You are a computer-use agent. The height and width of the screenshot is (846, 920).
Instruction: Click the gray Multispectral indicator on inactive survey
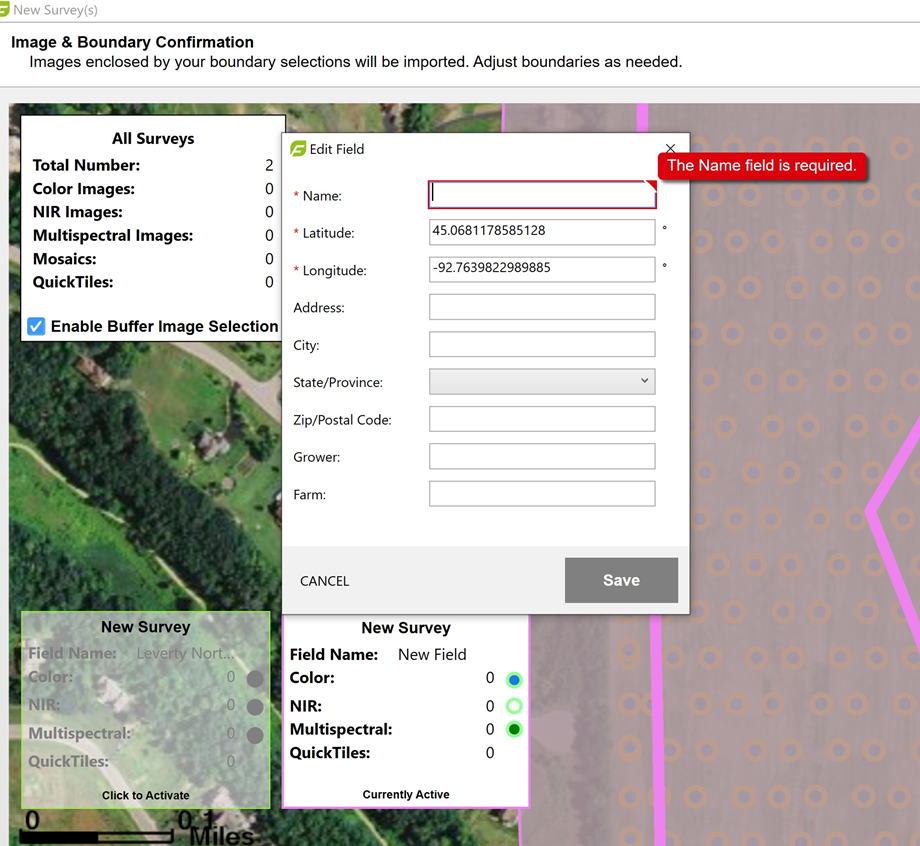255,735
